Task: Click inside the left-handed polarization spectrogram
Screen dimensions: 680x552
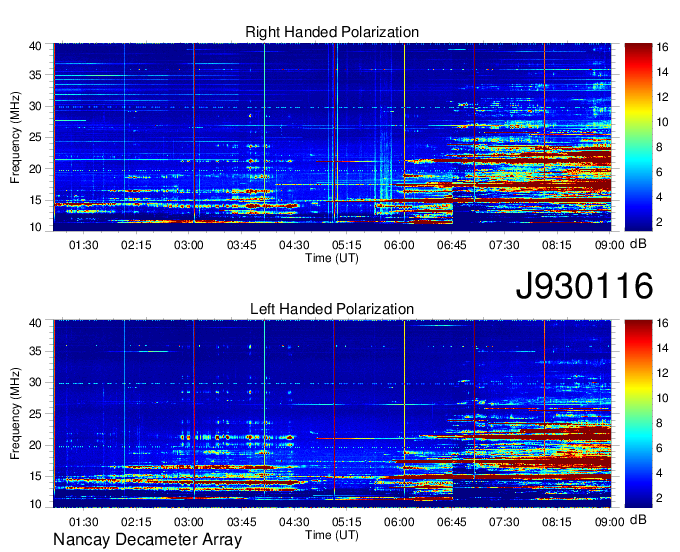Action: point(332,414)
